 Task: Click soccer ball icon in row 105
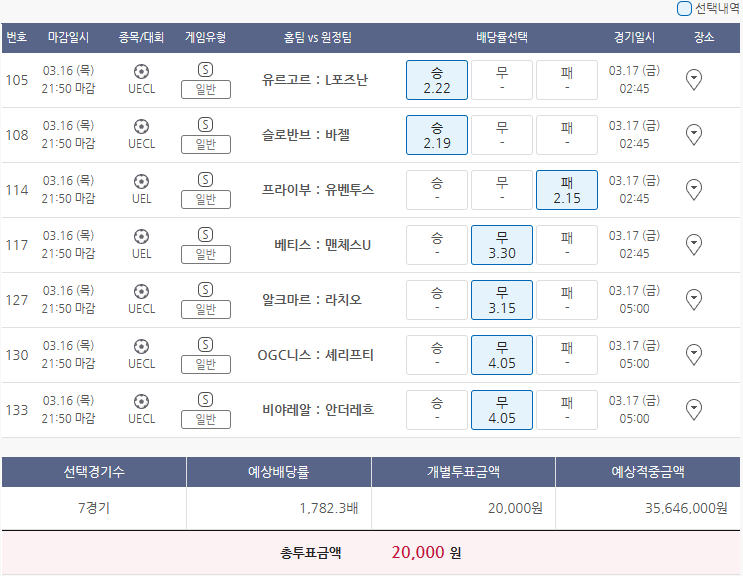[141, 72]
